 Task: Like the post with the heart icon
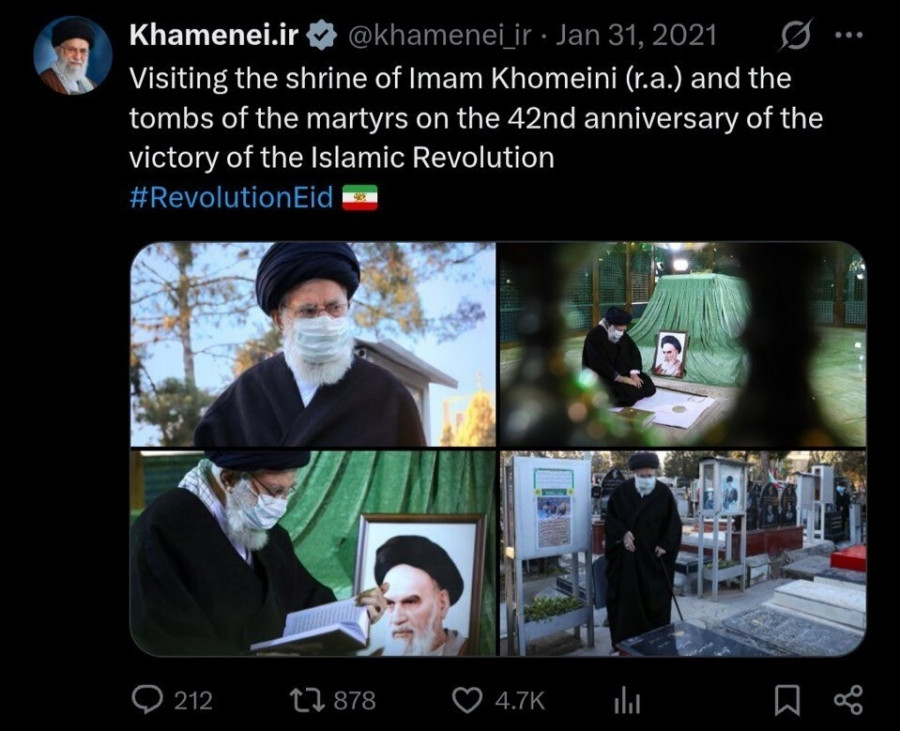coord(467,700)
